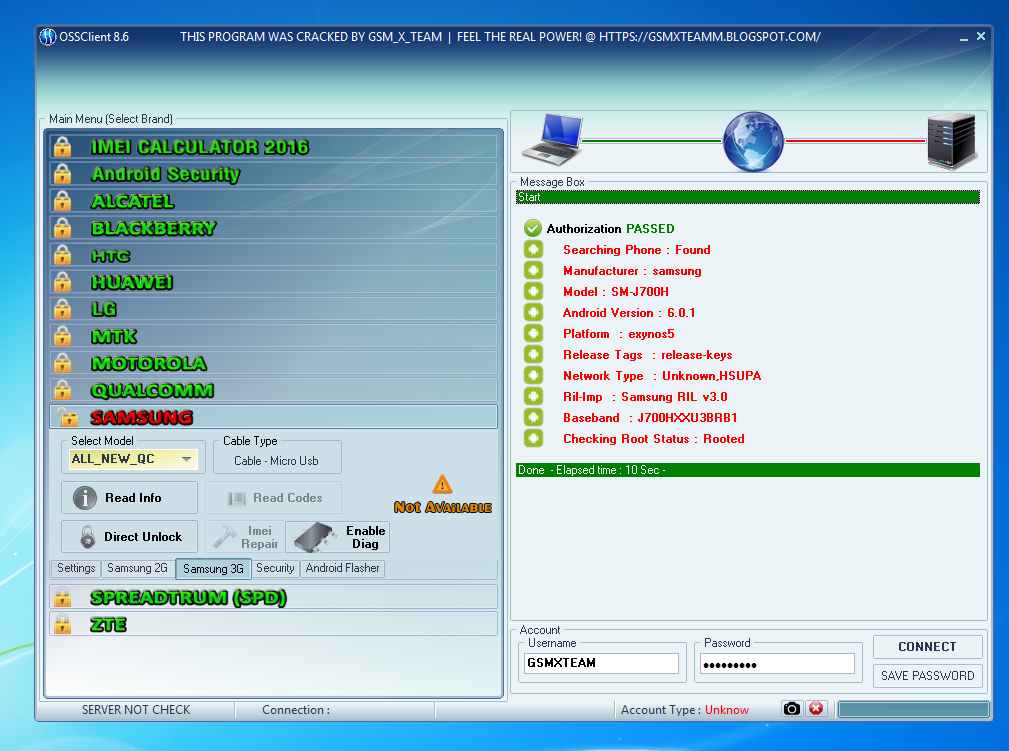This screenshot has width=1009, height=751.
Task: Click the lock icon beside SPREADTRUM (SPD)
Action: tap(62, 597)
